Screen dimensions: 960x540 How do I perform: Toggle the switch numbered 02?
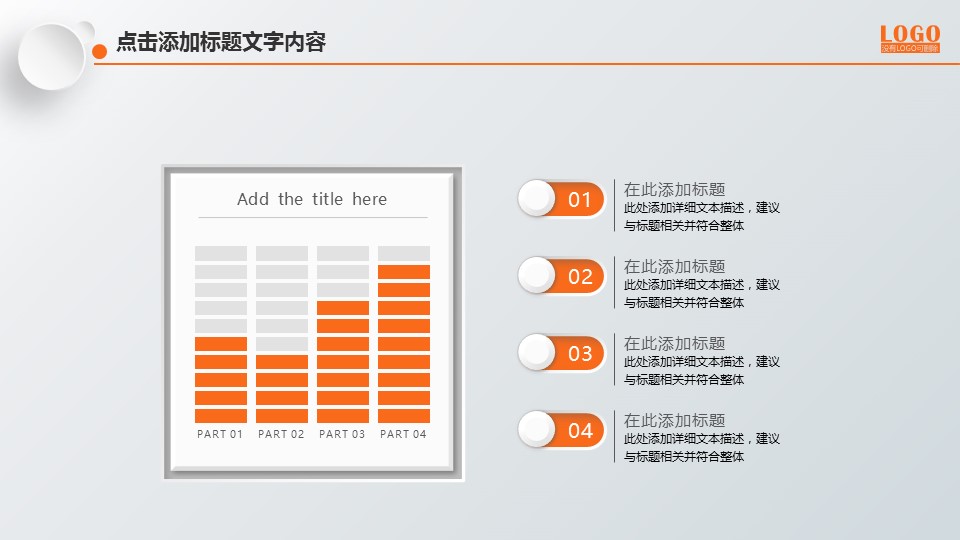coord(561,276)
